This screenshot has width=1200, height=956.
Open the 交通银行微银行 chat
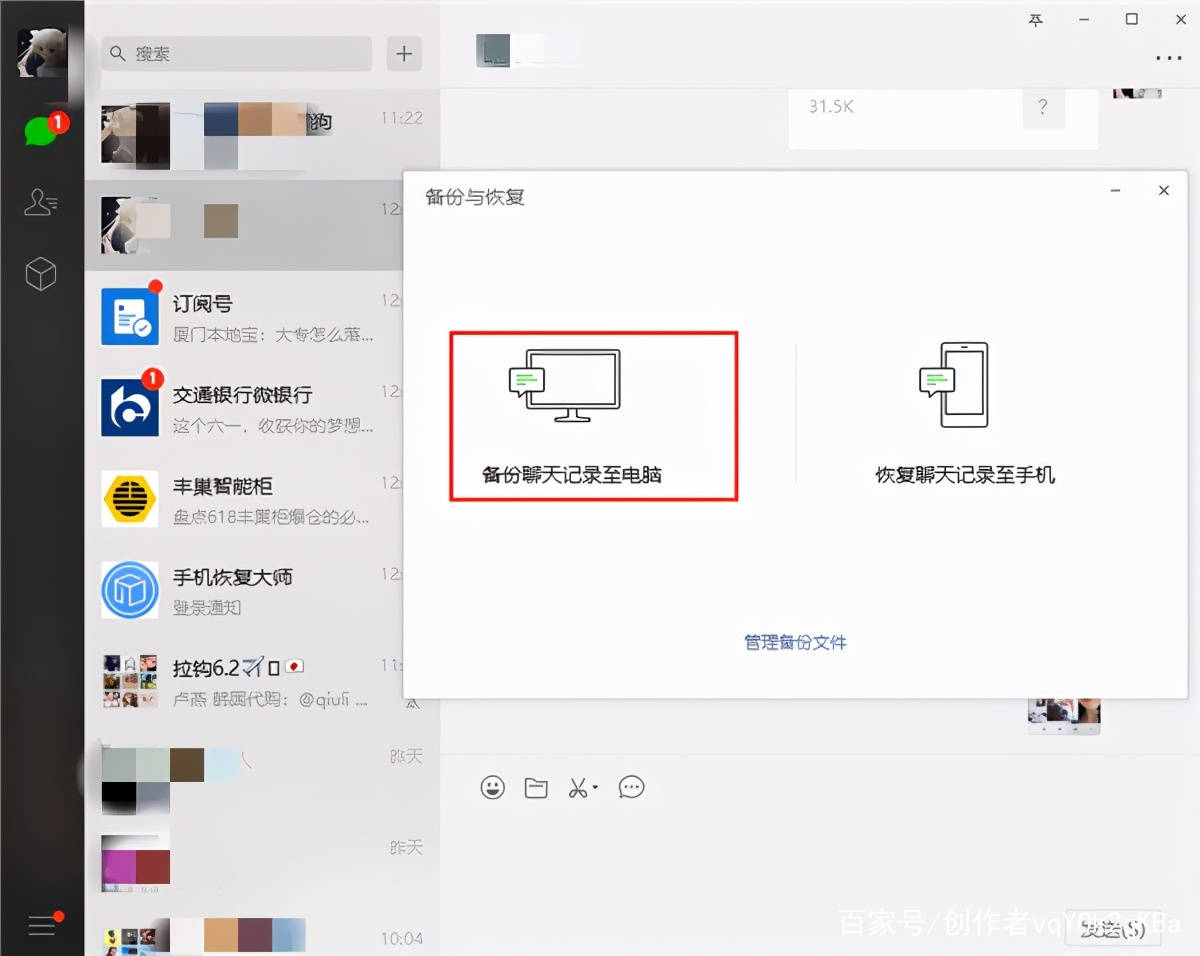click(x=262, y=408)
